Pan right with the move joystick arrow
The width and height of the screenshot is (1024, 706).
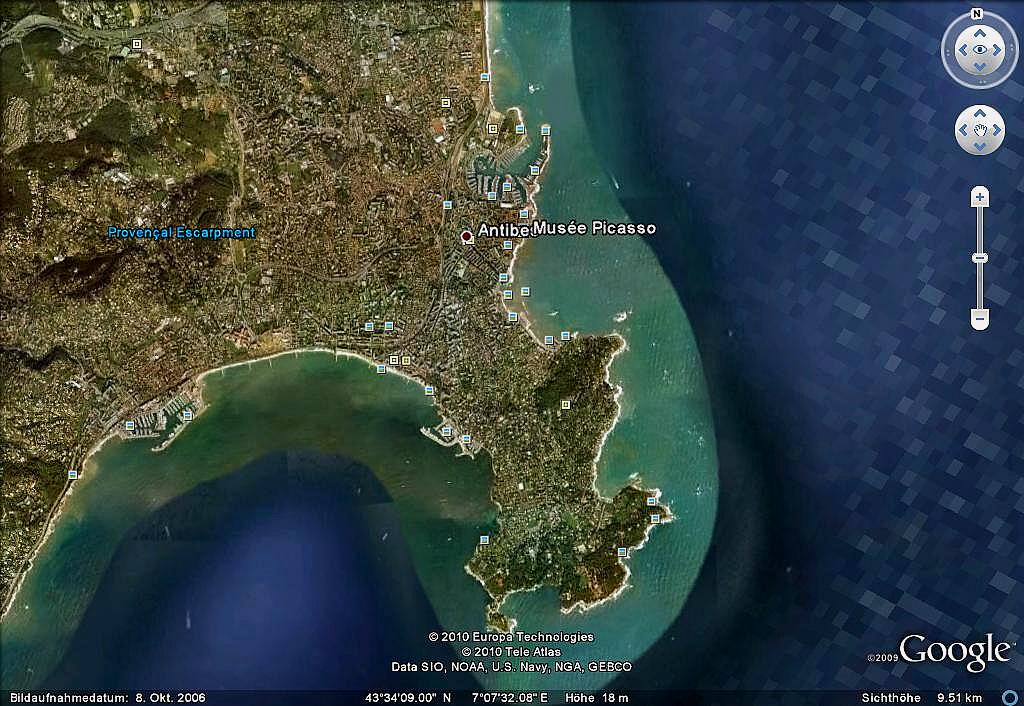[x=996, y=130]
